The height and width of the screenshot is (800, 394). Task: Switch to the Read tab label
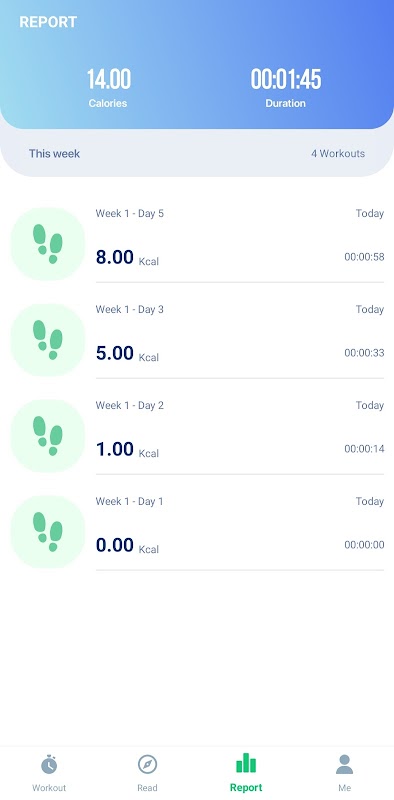tap(147, 788)
